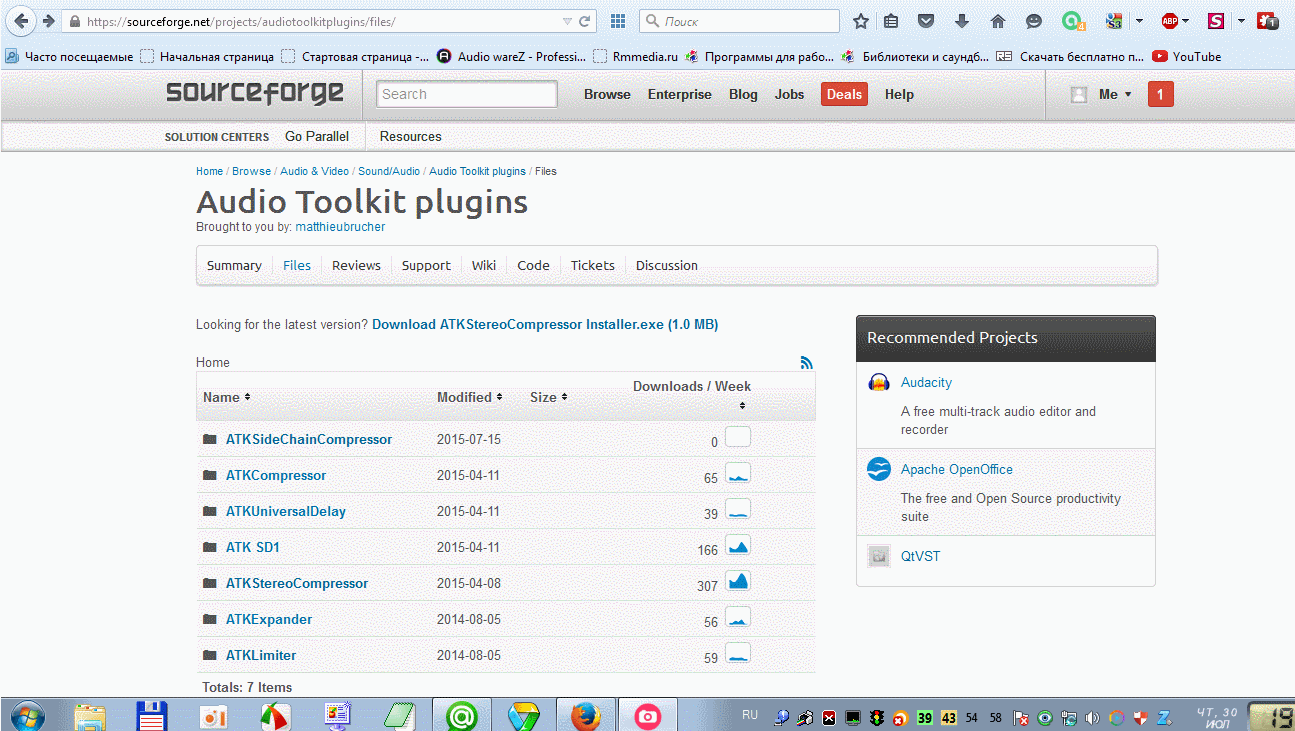The height and width of the screenshot is (731, 1295).
Task: Click the SourceForge logo
Action: (255, 93)
